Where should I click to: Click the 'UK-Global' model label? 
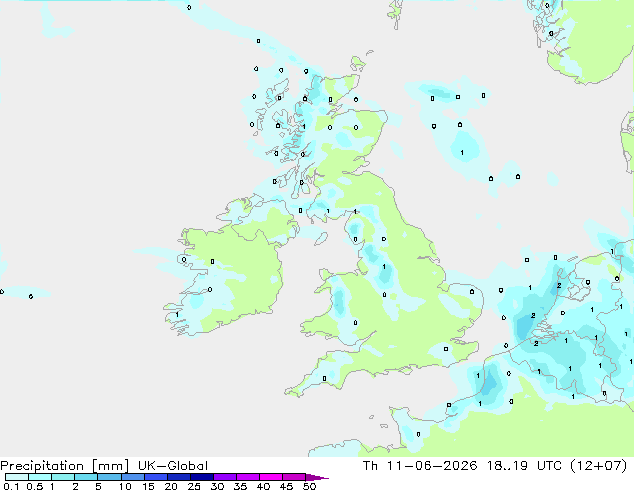[173, 466]
